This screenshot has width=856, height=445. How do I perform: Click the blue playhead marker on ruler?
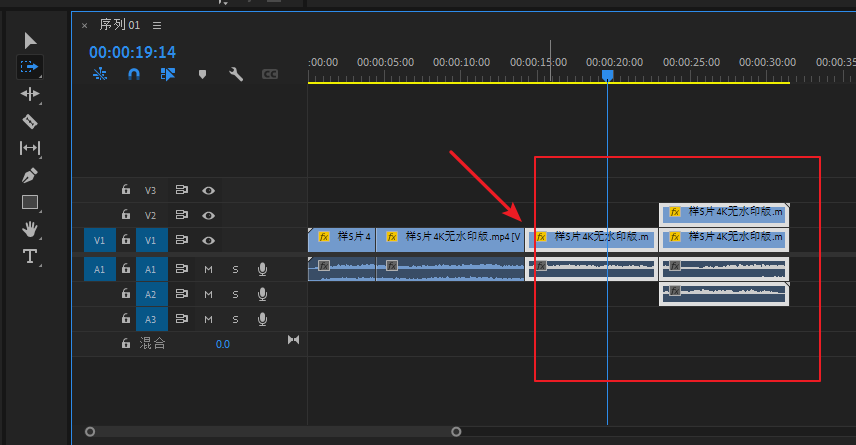tap(607, 75)
